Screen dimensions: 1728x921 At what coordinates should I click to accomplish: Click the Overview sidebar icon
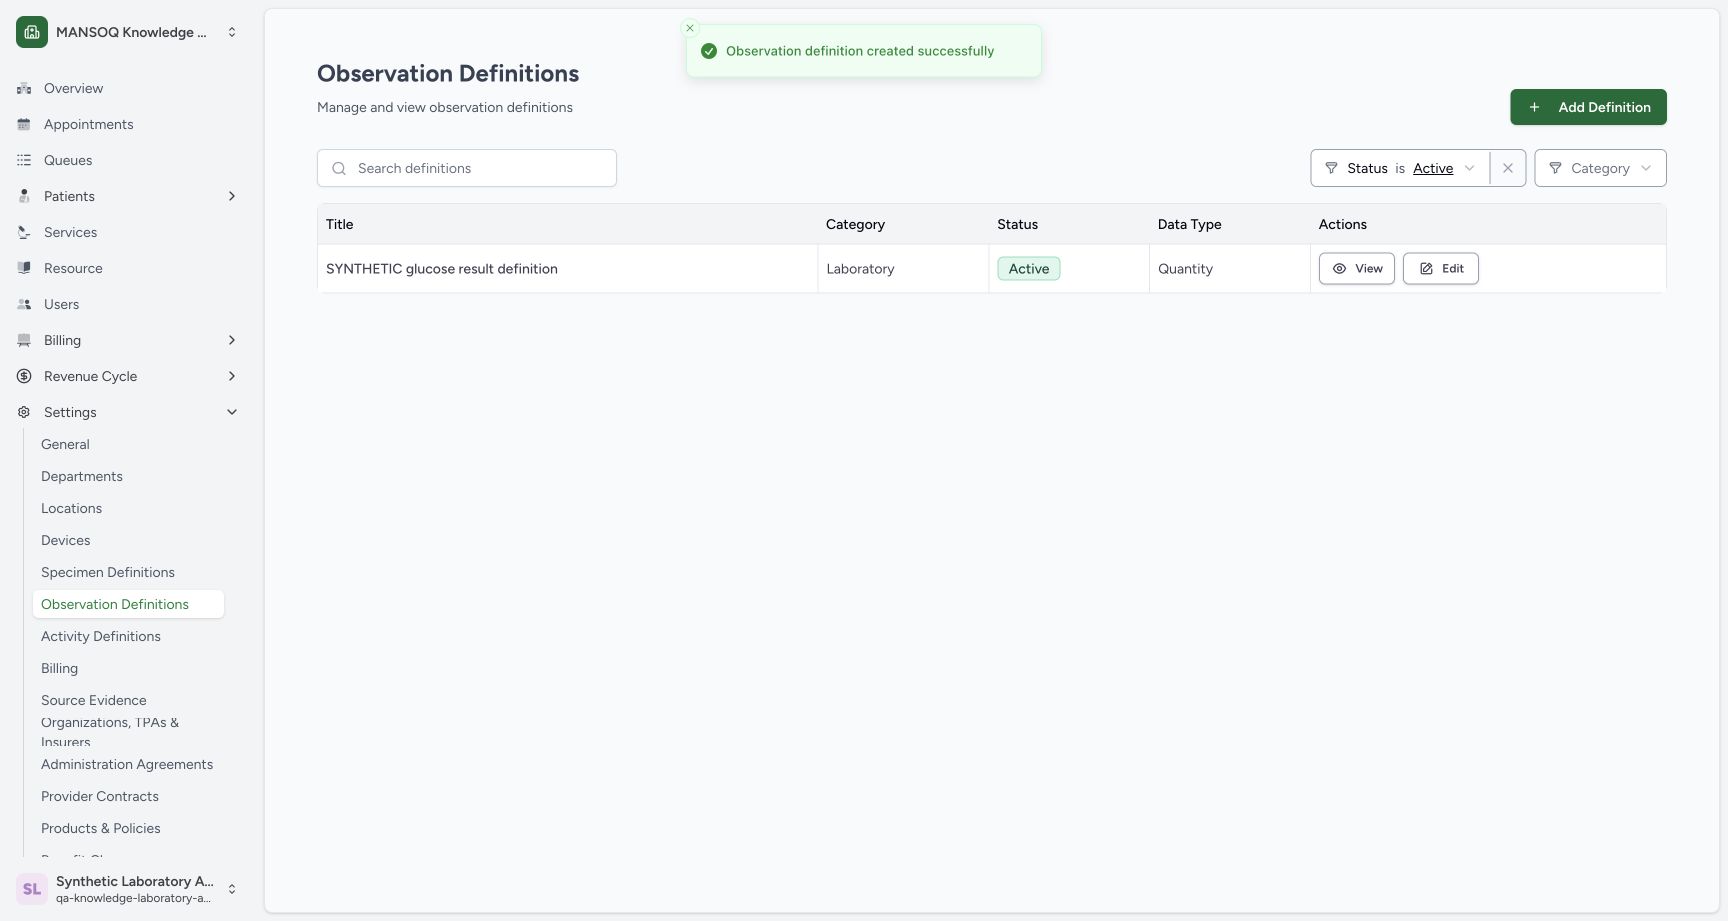click(24, 88)
